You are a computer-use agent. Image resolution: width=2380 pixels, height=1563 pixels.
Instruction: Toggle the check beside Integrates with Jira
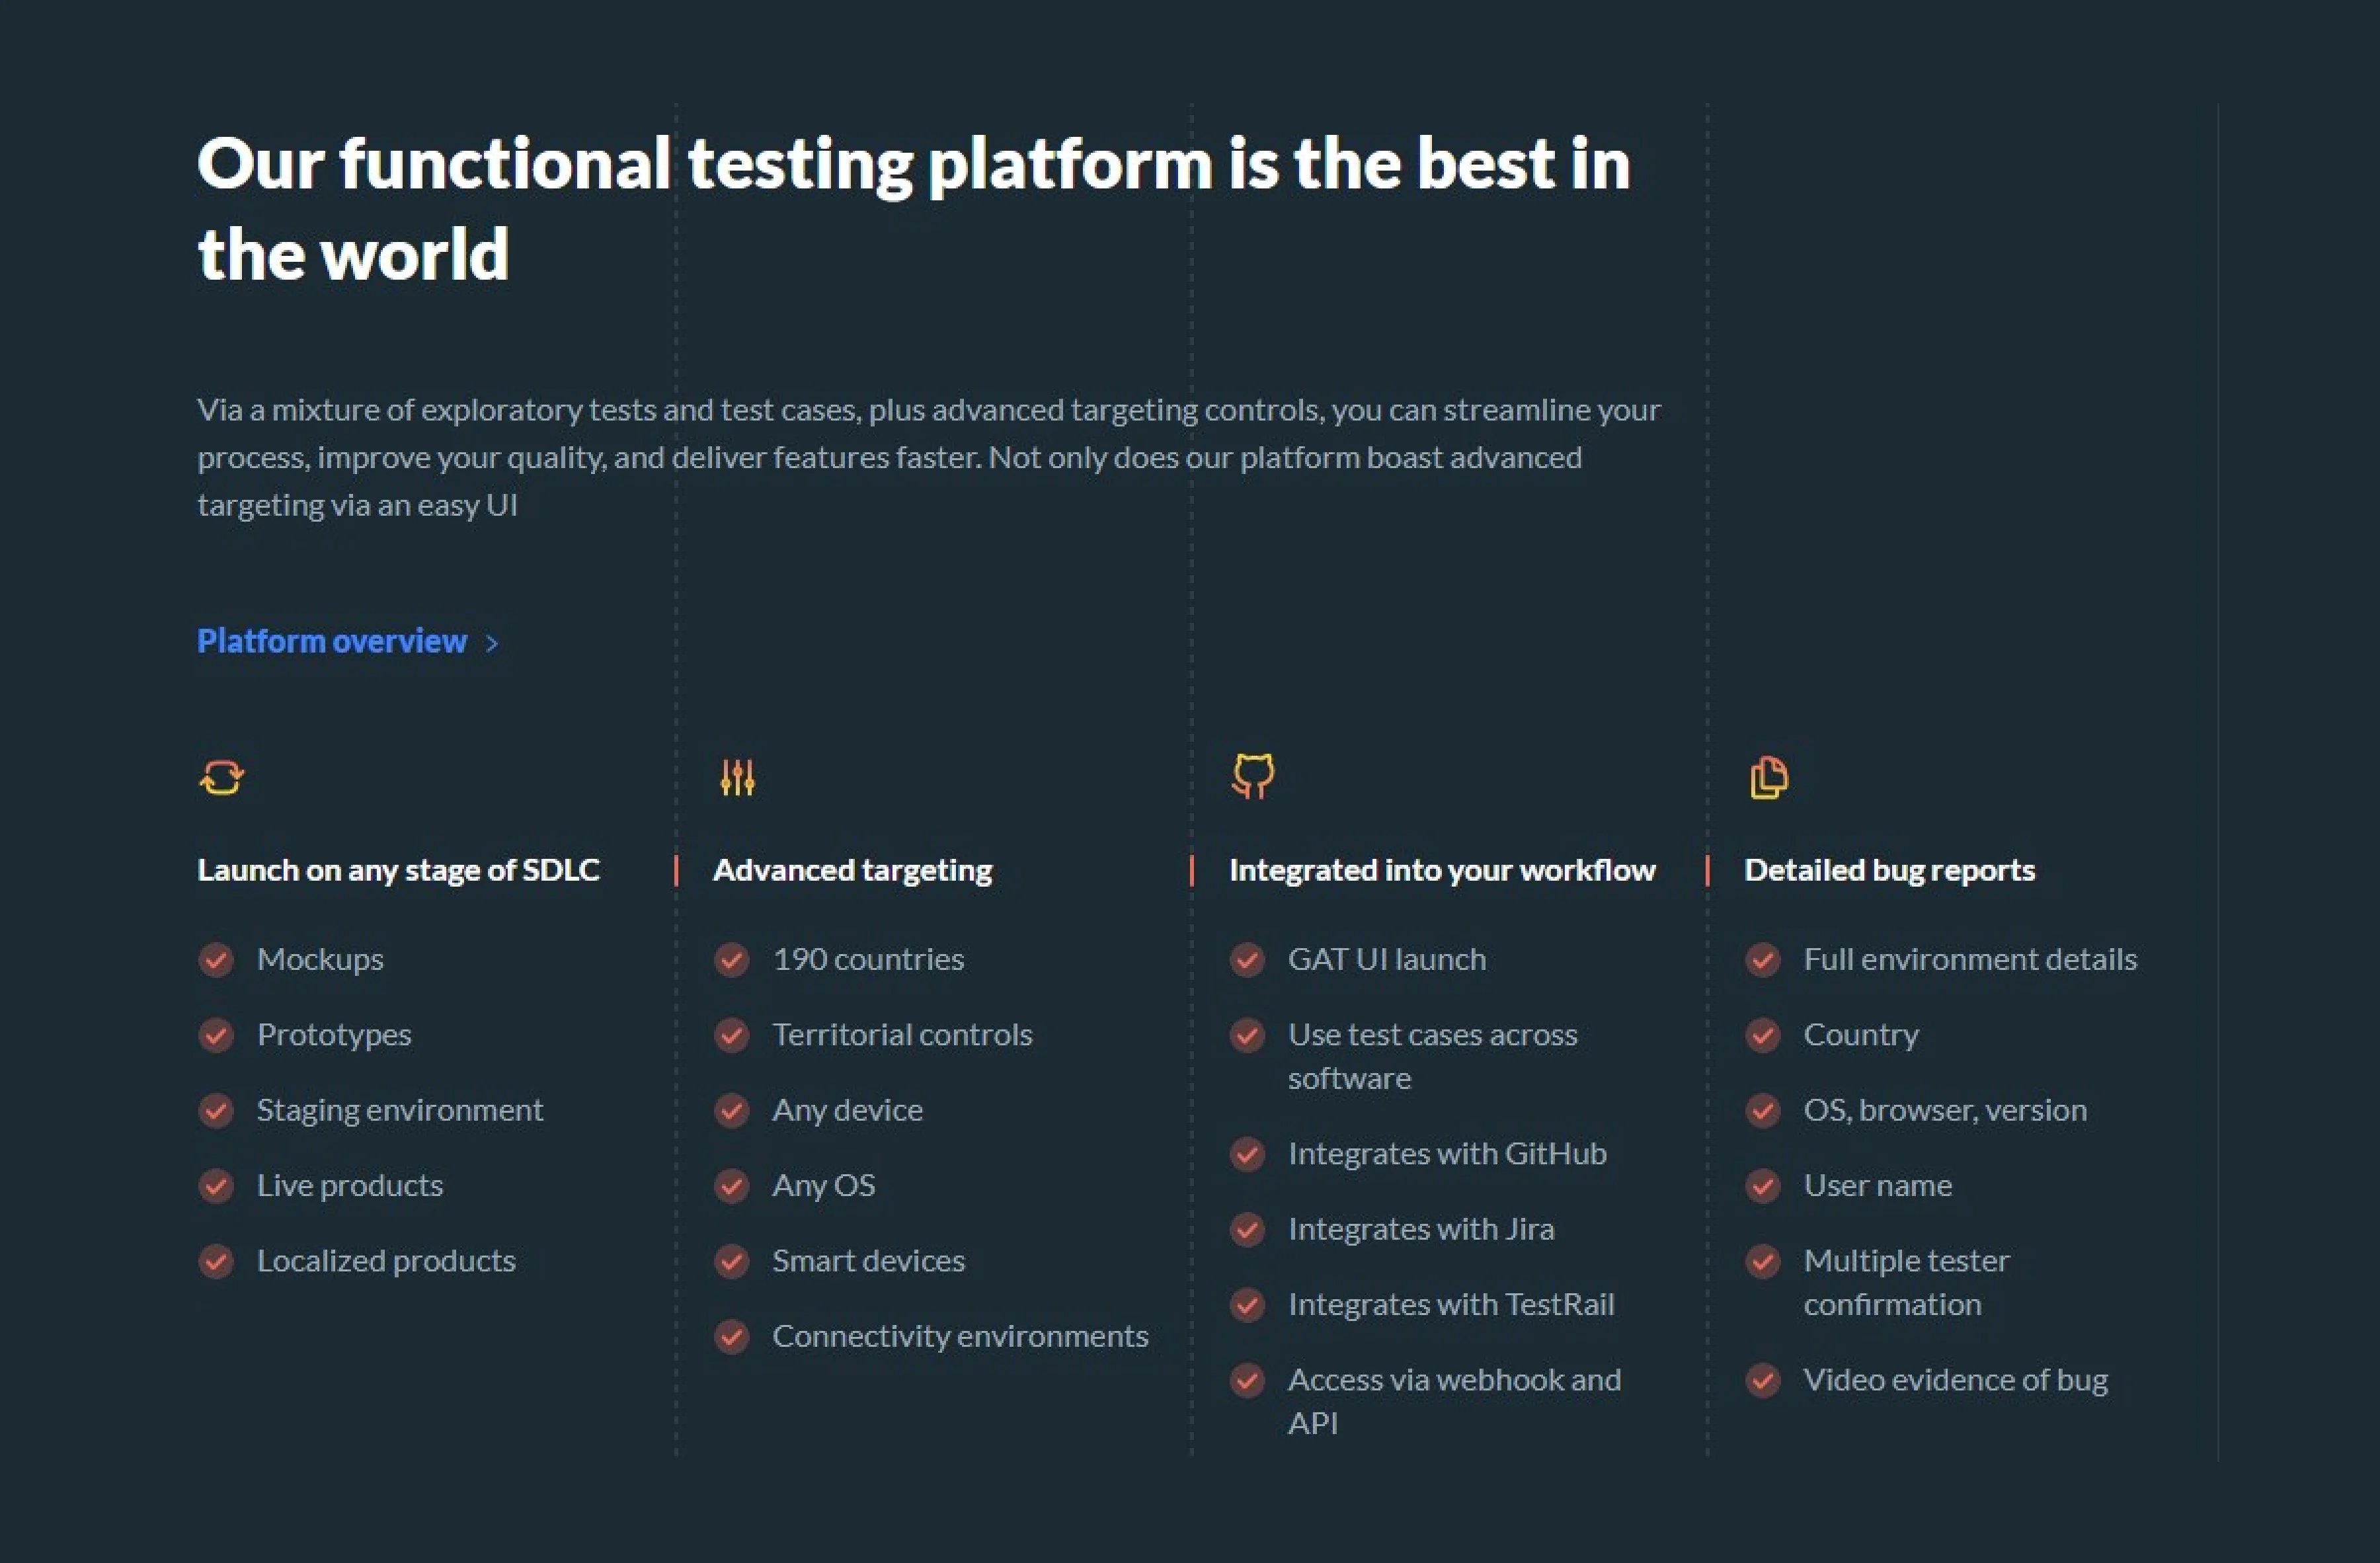pos(1248,1230)
